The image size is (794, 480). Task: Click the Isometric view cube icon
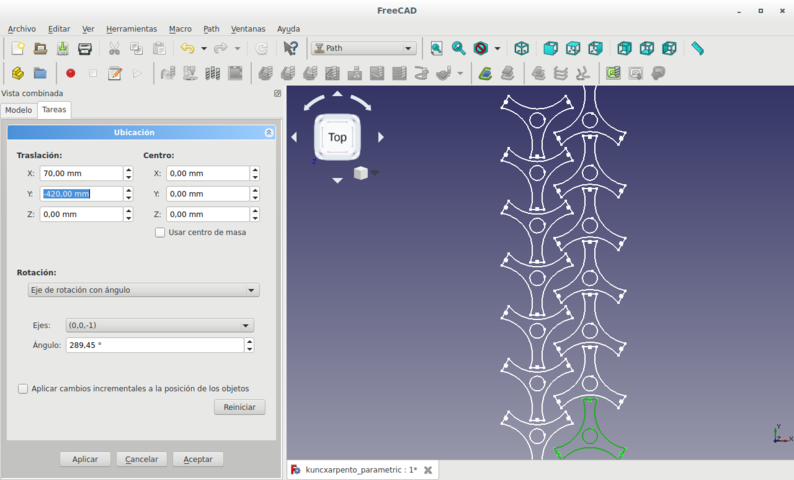tap(521, 48)
